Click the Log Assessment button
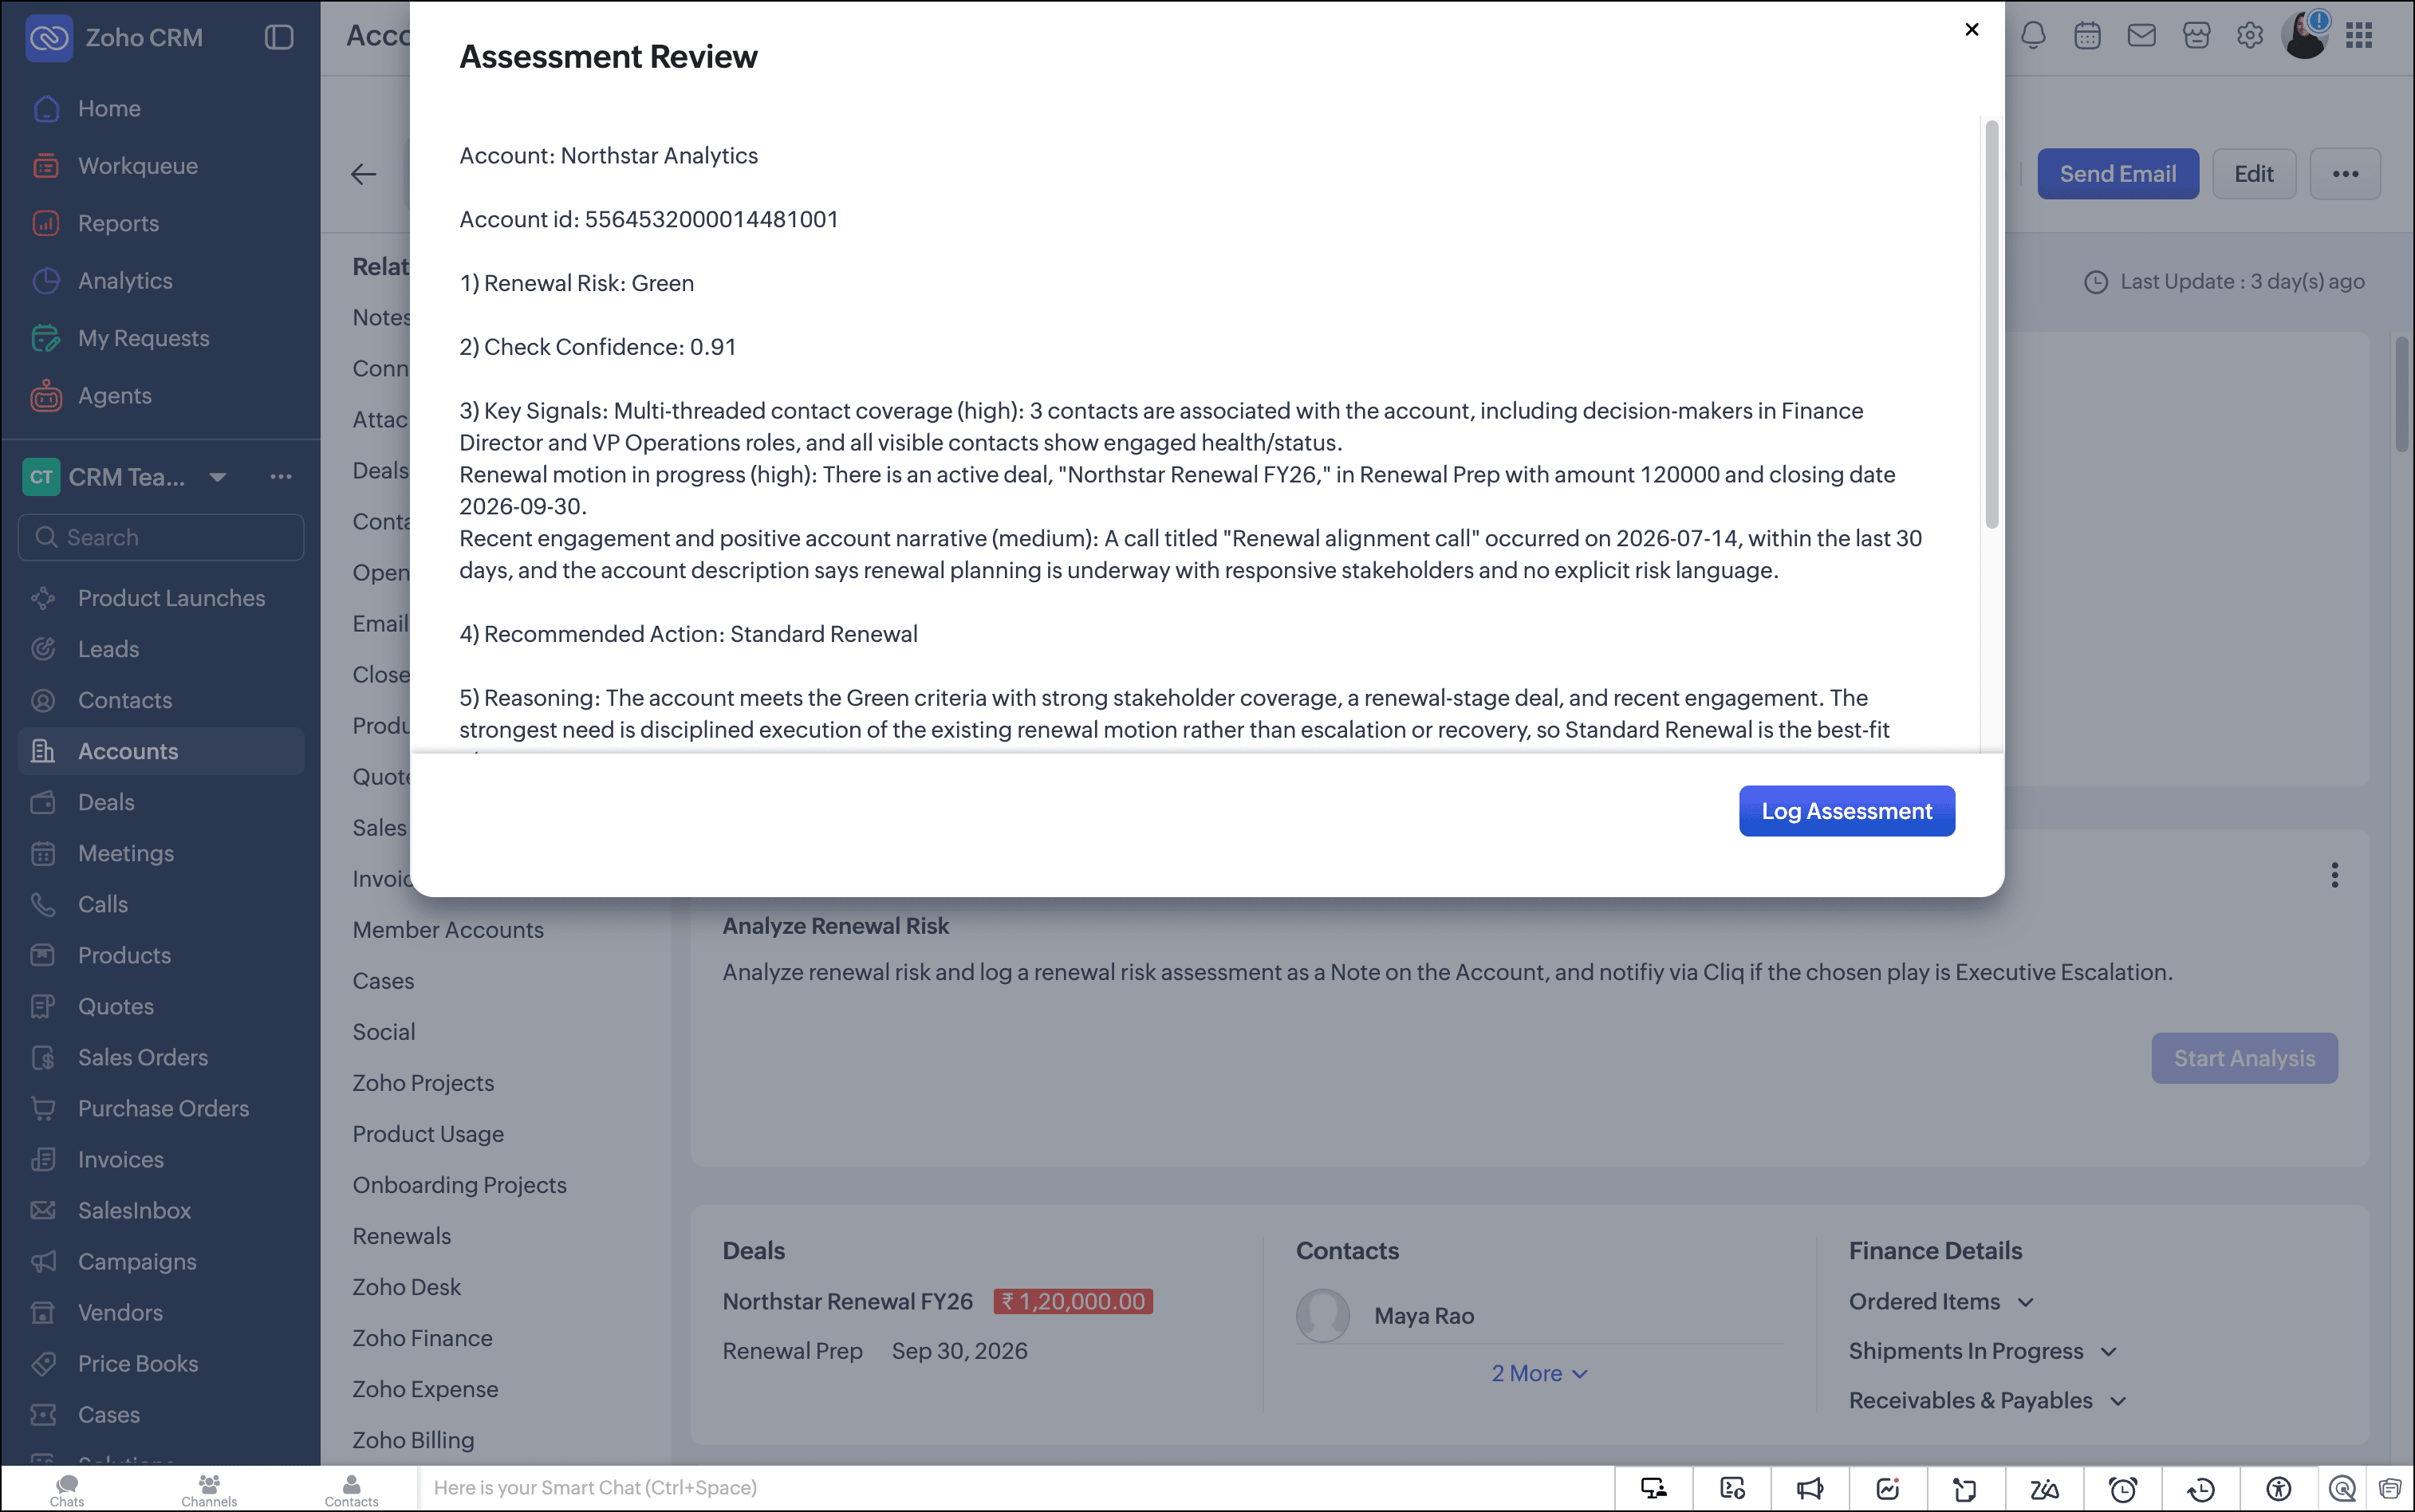The width and height of the screenshot is (2415, 1512). coord(1846,811)
